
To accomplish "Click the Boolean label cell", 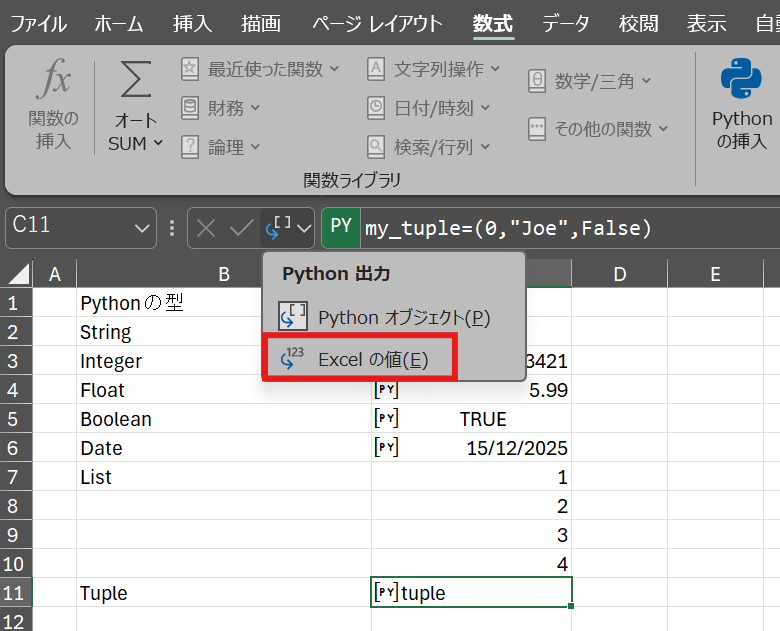I will [224, 419].
